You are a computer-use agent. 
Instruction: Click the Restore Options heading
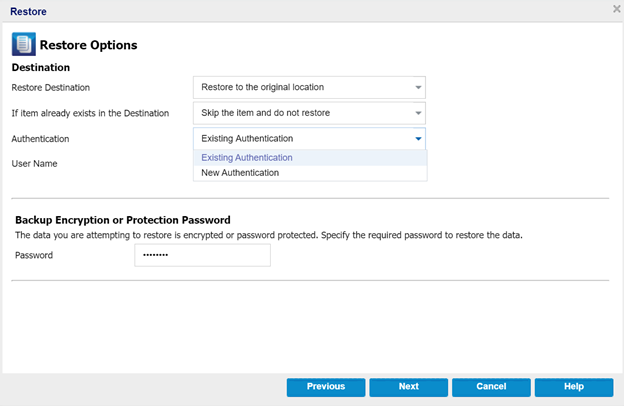[x=88, y=45]
